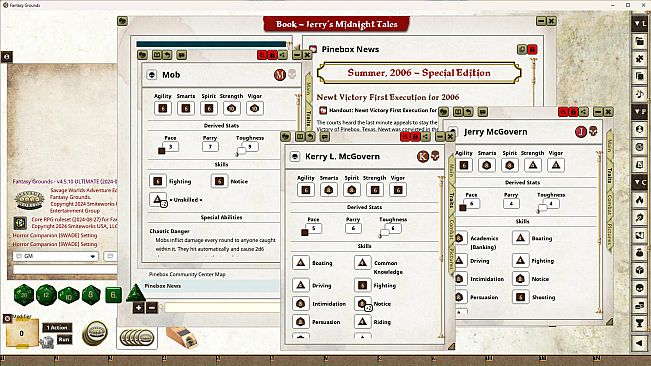Pick up the green d10 die
This screenshot has width=651, height=366.
point(69,295)
